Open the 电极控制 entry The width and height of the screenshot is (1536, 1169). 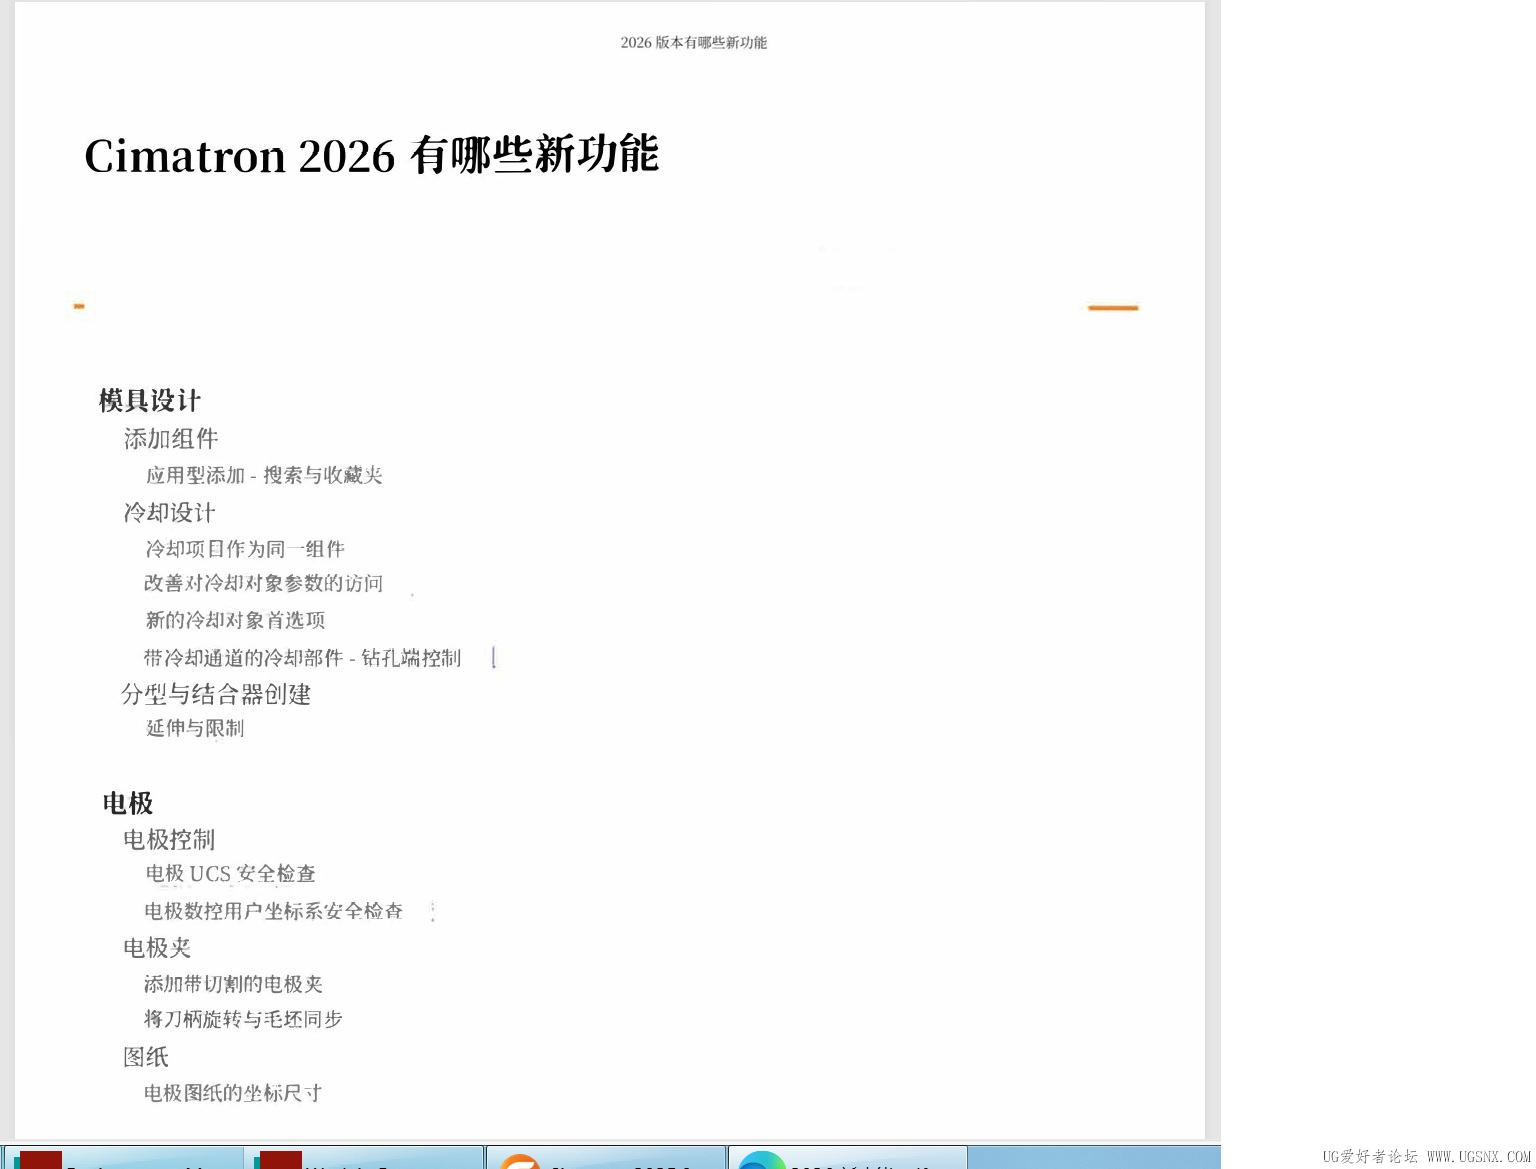click(x=169, y=840)
